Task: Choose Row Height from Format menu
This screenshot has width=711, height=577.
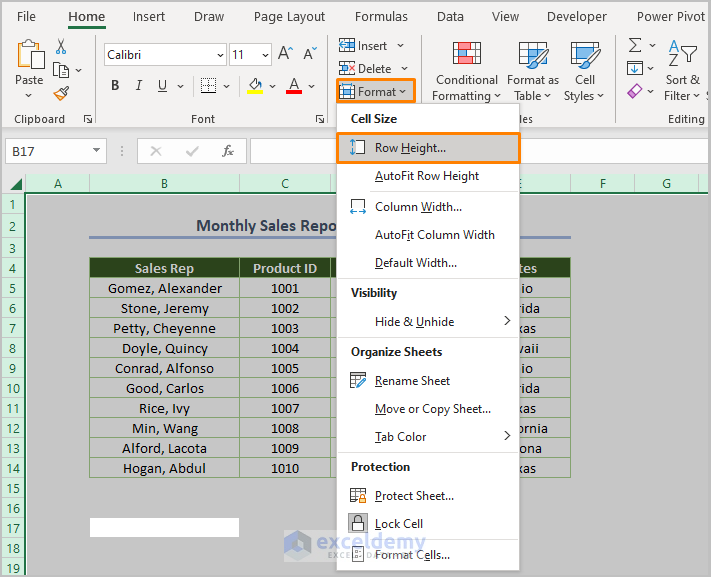Action: tap(410, 148)
